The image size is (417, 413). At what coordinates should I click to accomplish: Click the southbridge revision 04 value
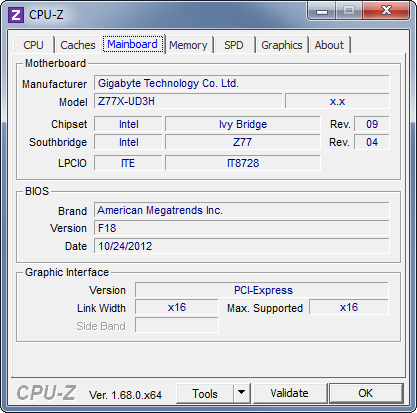tap(372, 142)
